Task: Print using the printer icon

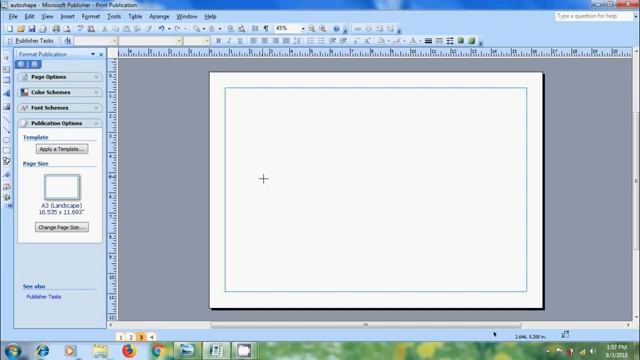Action: pos(56,29)
